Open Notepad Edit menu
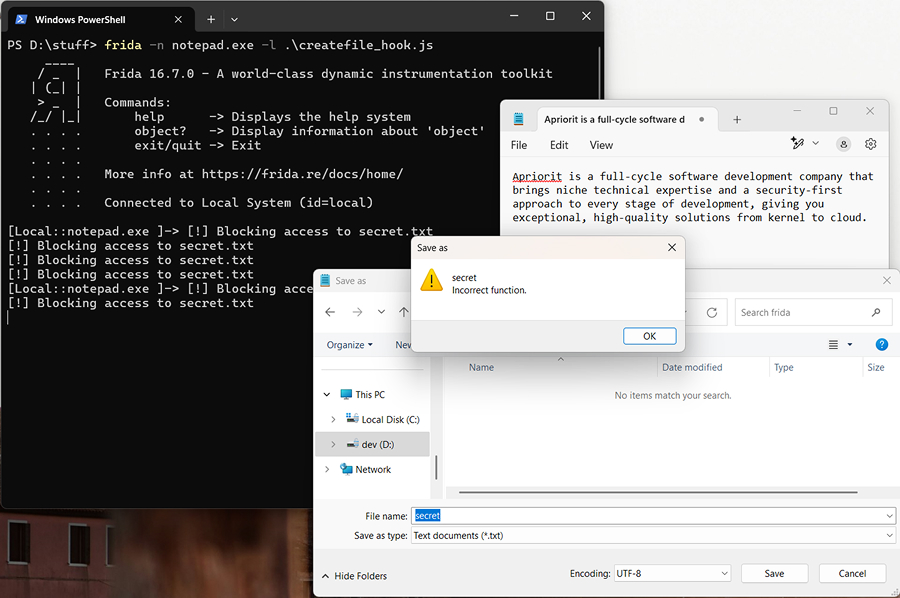Image resolution: width=900 pixels, height=598 pixels. tap(558, 145)
